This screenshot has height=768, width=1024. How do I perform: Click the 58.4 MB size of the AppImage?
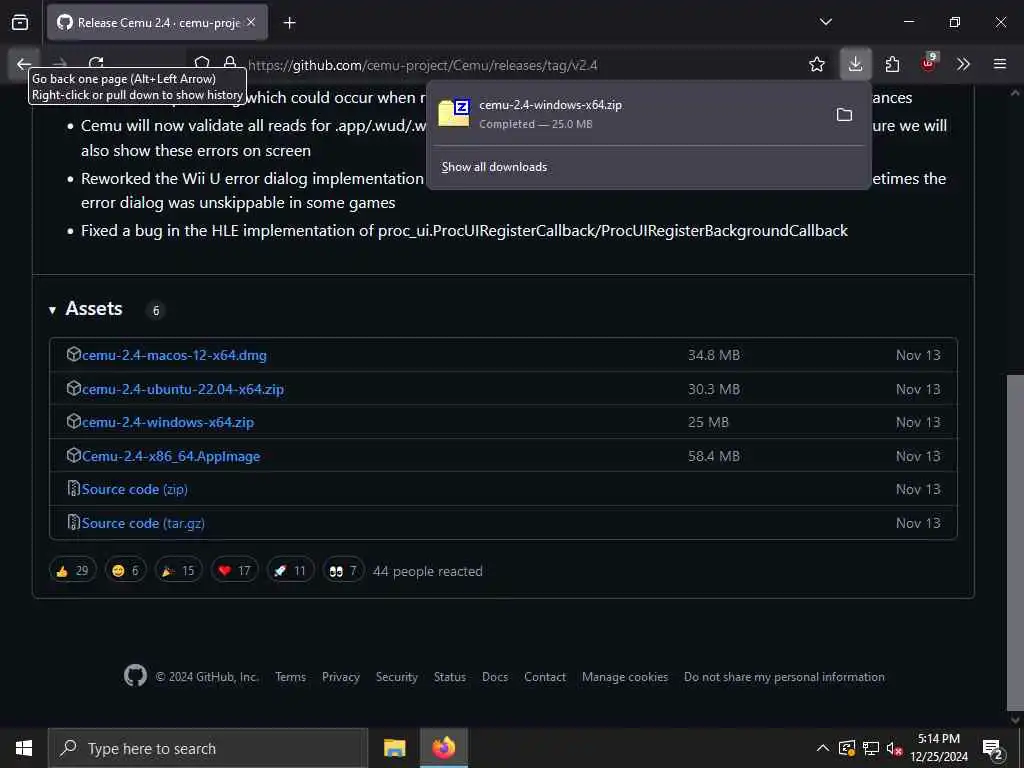pyautogui.click(x=714, y=456)
